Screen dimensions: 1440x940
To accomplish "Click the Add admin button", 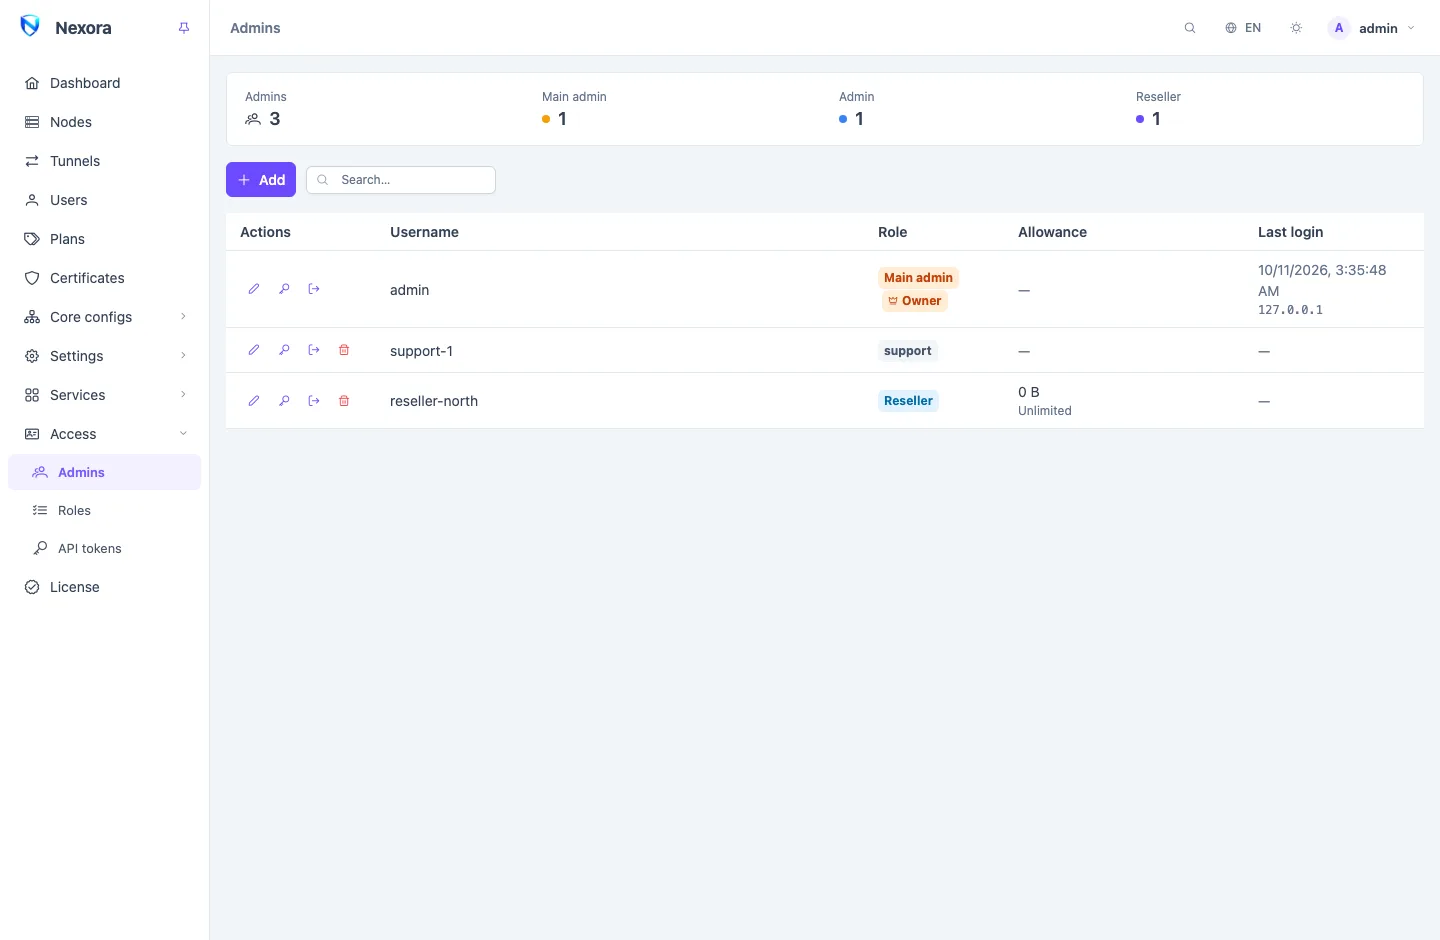I will (x=261, y=180).
